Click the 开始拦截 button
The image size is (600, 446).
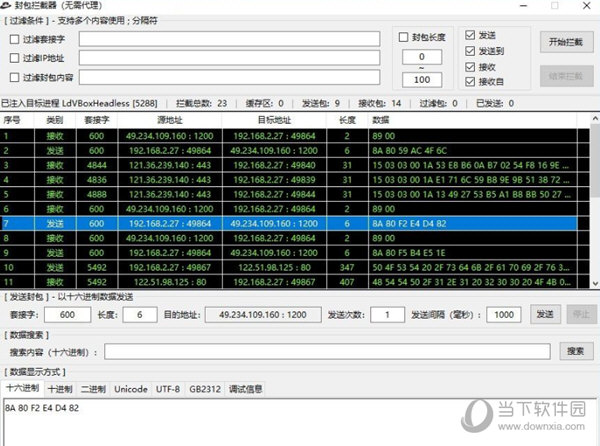coord(567,42)
